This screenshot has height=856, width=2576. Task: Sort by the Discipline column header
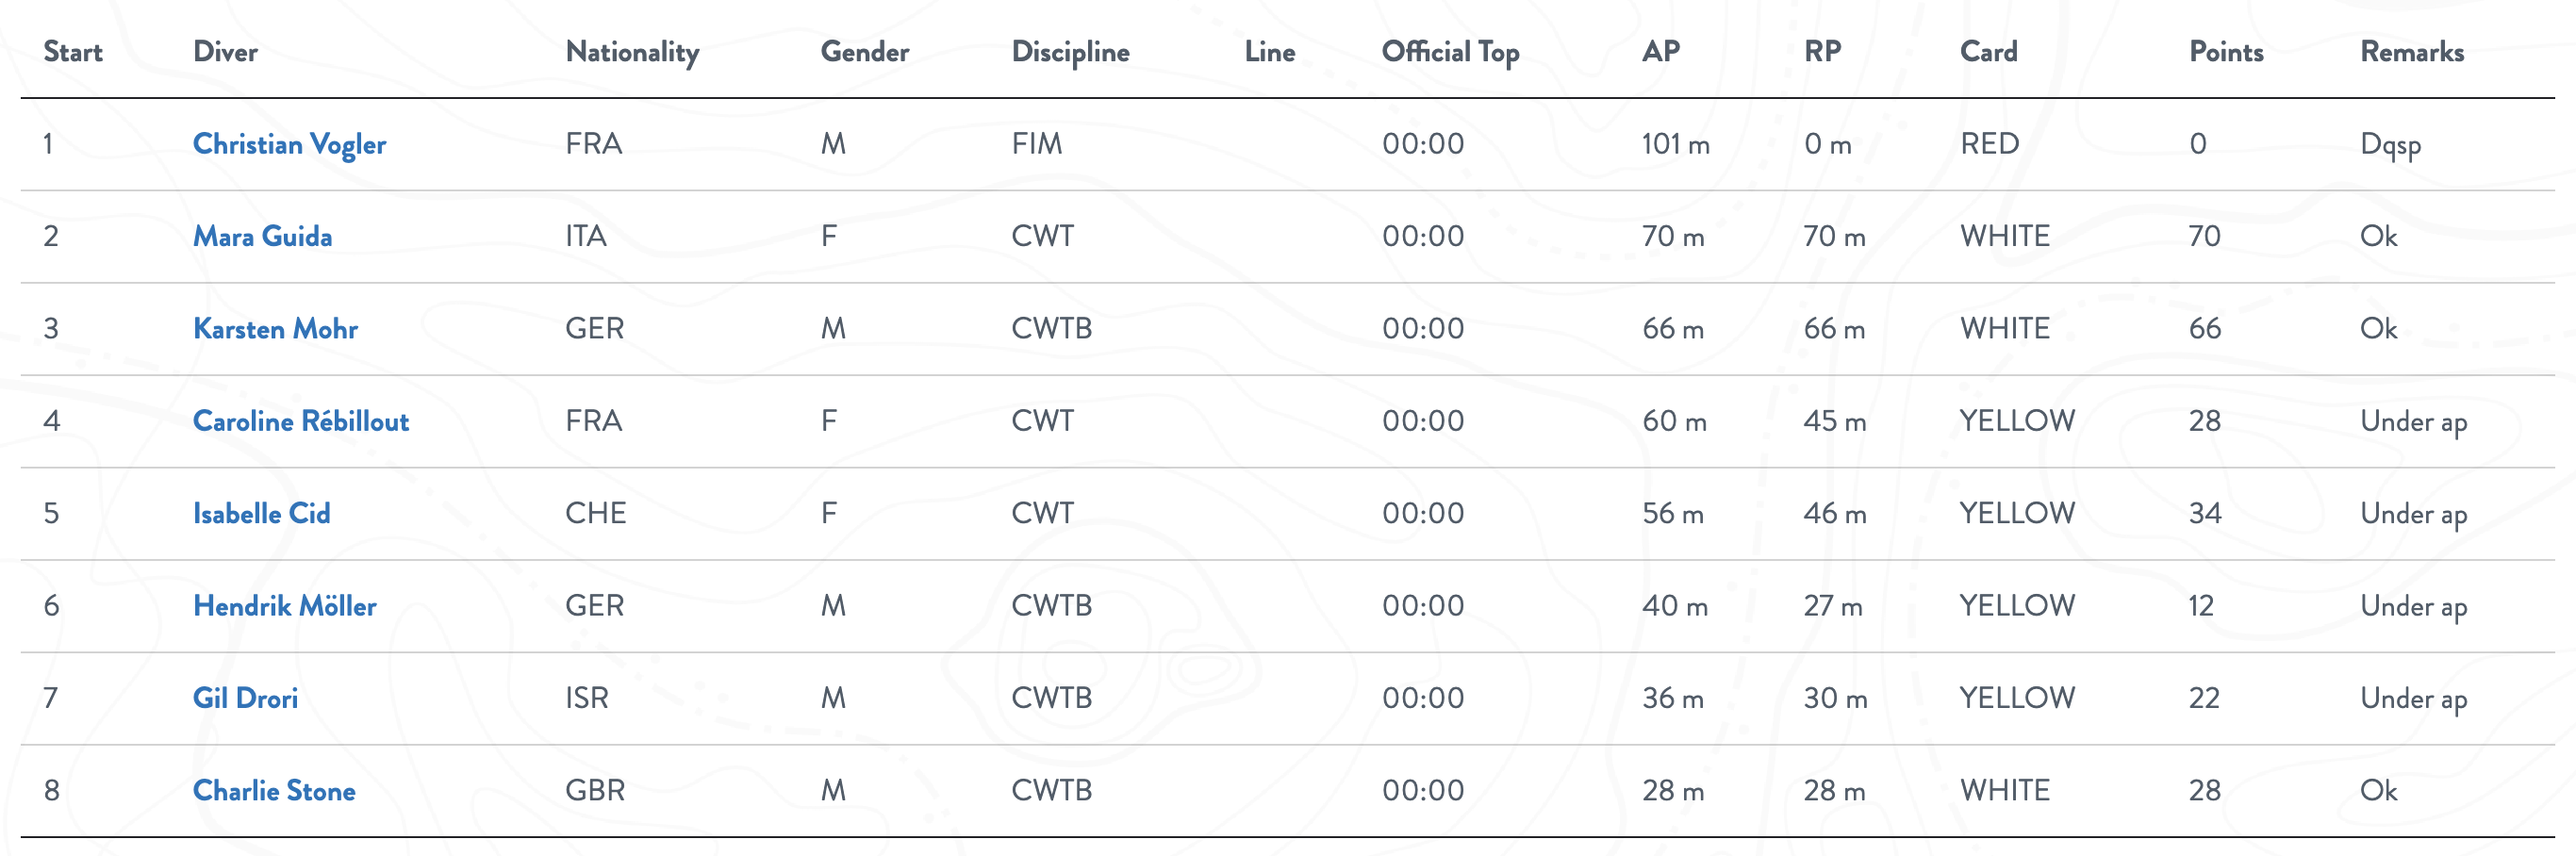tap(1070, 52)
